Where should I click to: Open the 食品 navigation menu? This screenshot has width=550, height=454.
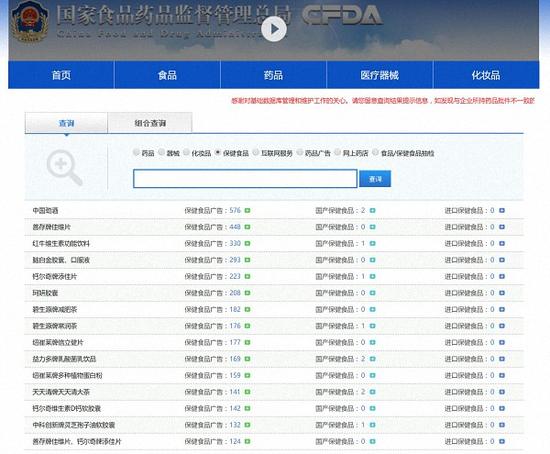pos(167,75)
